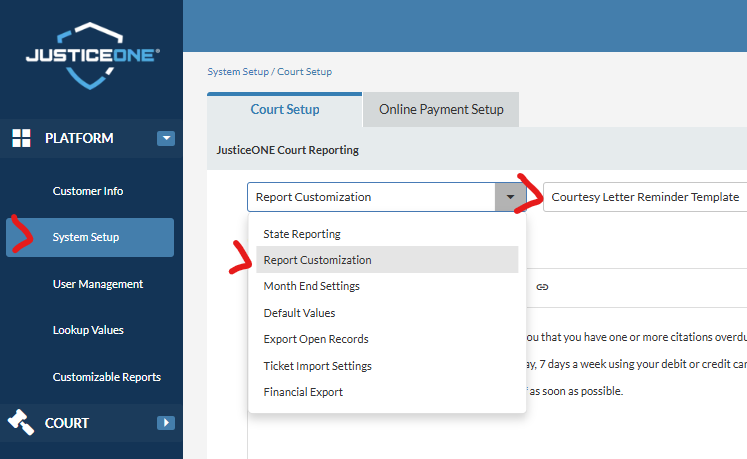Viewport: 747px width, 459px height.
Task: Switch to the Online Payment Setup tab
Action: coord(441,110)
